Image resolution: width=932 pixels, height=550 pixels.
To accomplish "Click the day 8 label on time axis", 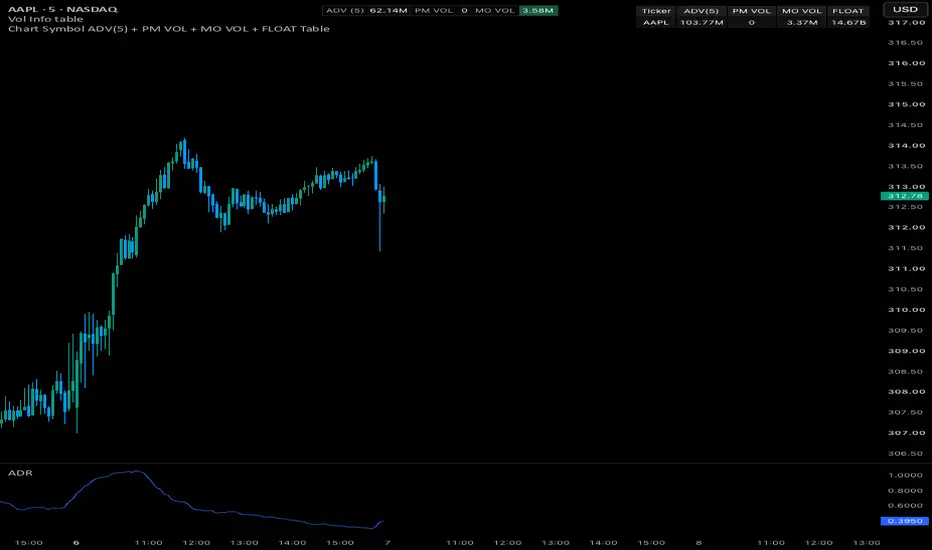I will pos(699,542).
